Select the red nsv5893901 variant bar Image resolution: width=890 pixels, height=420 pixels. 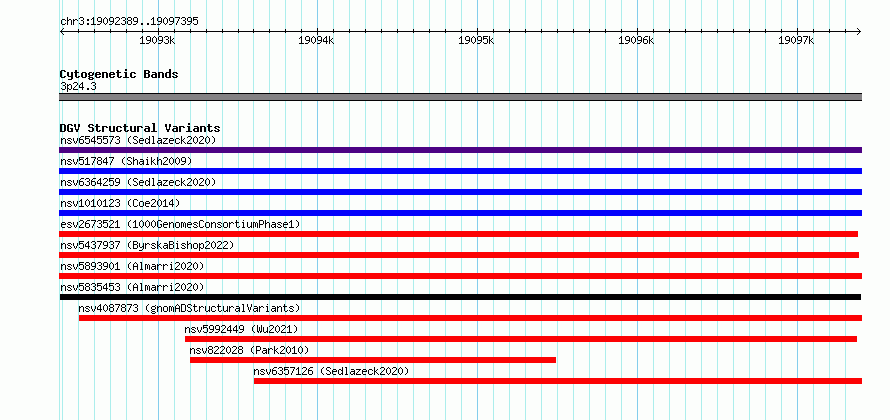460,276
